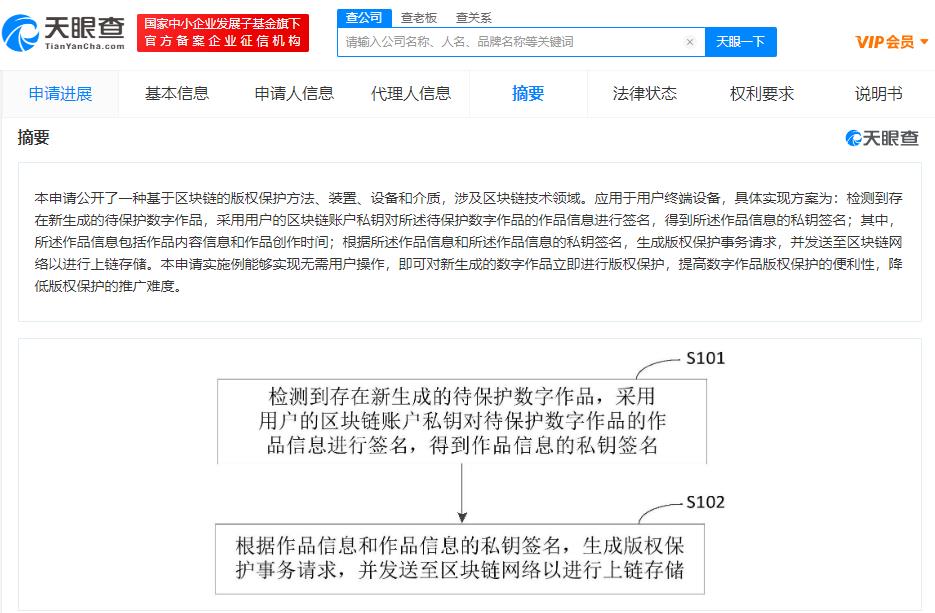The width and height of the screenshot is (935, 613).
Task: Click the S101 flowchart step box
Action: coord(462,421)
